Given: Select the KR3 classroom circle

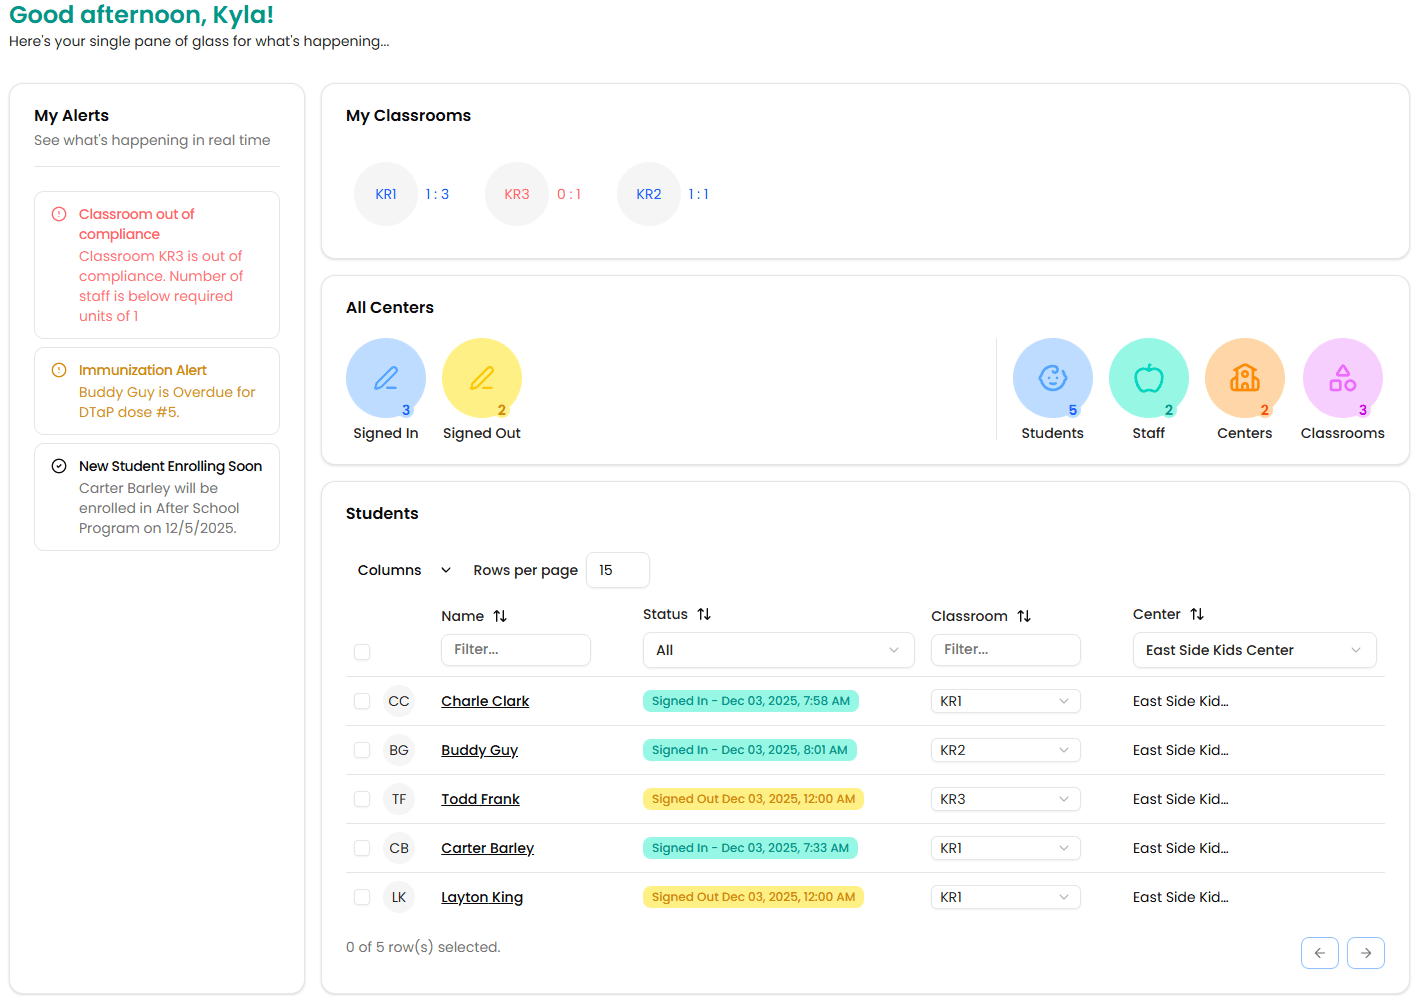Looking at the screenshot, I should [516, 194].
